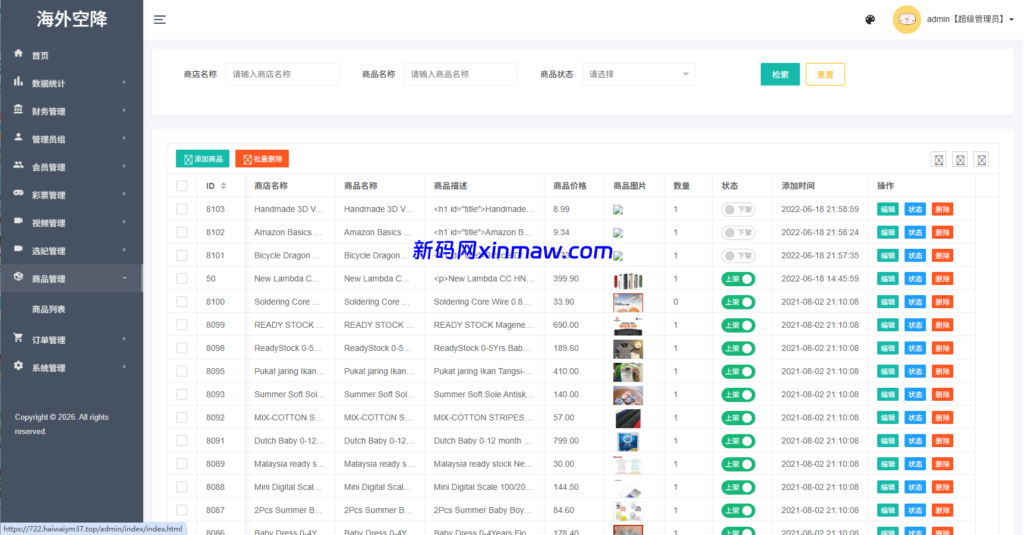Click the home icon beside 首页
This screenshot has width=1024, height=535.
(x=18, y=54)
